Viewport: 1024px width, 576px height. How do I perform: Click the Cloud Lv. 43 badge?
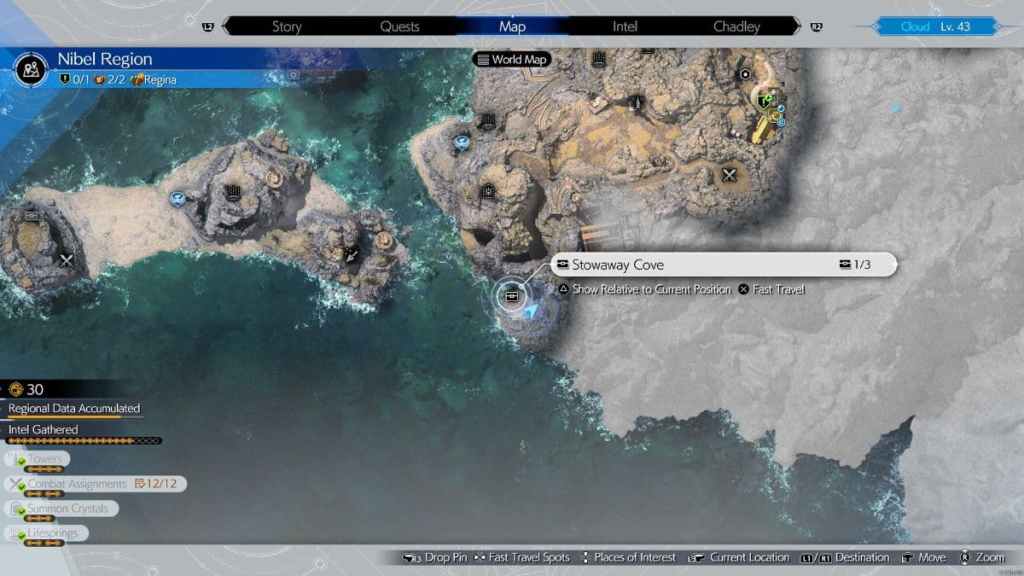(935, 27)
